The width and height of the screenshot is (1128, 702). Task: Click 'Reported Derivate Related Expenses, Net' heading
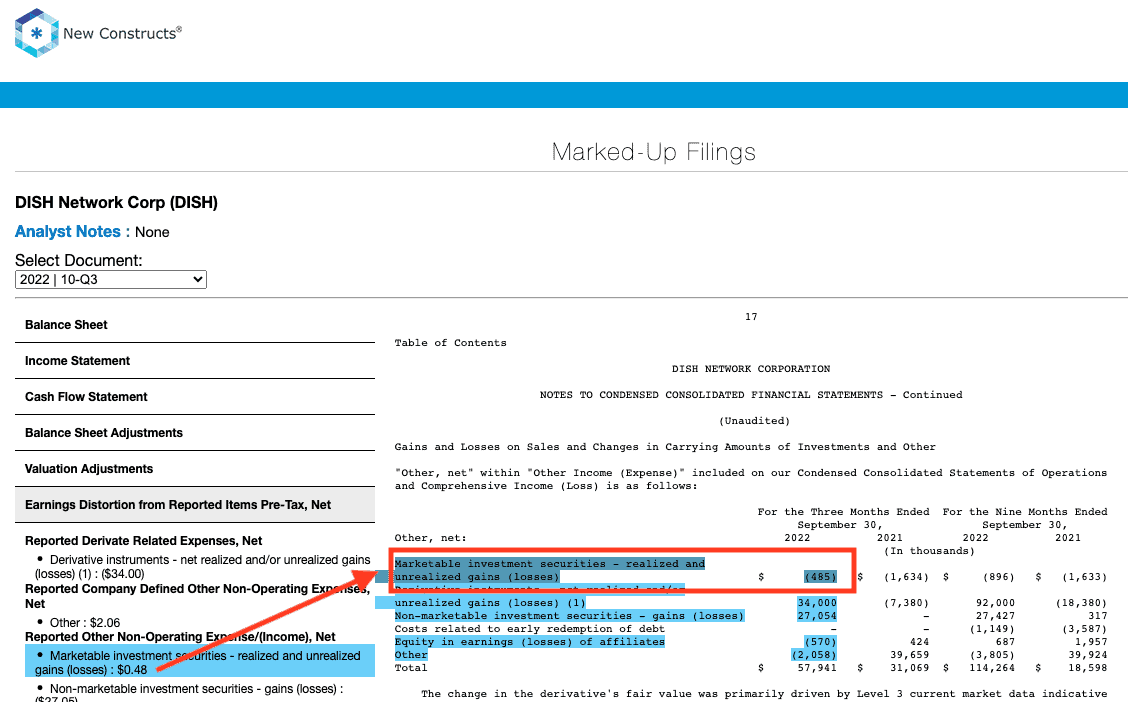143,541
